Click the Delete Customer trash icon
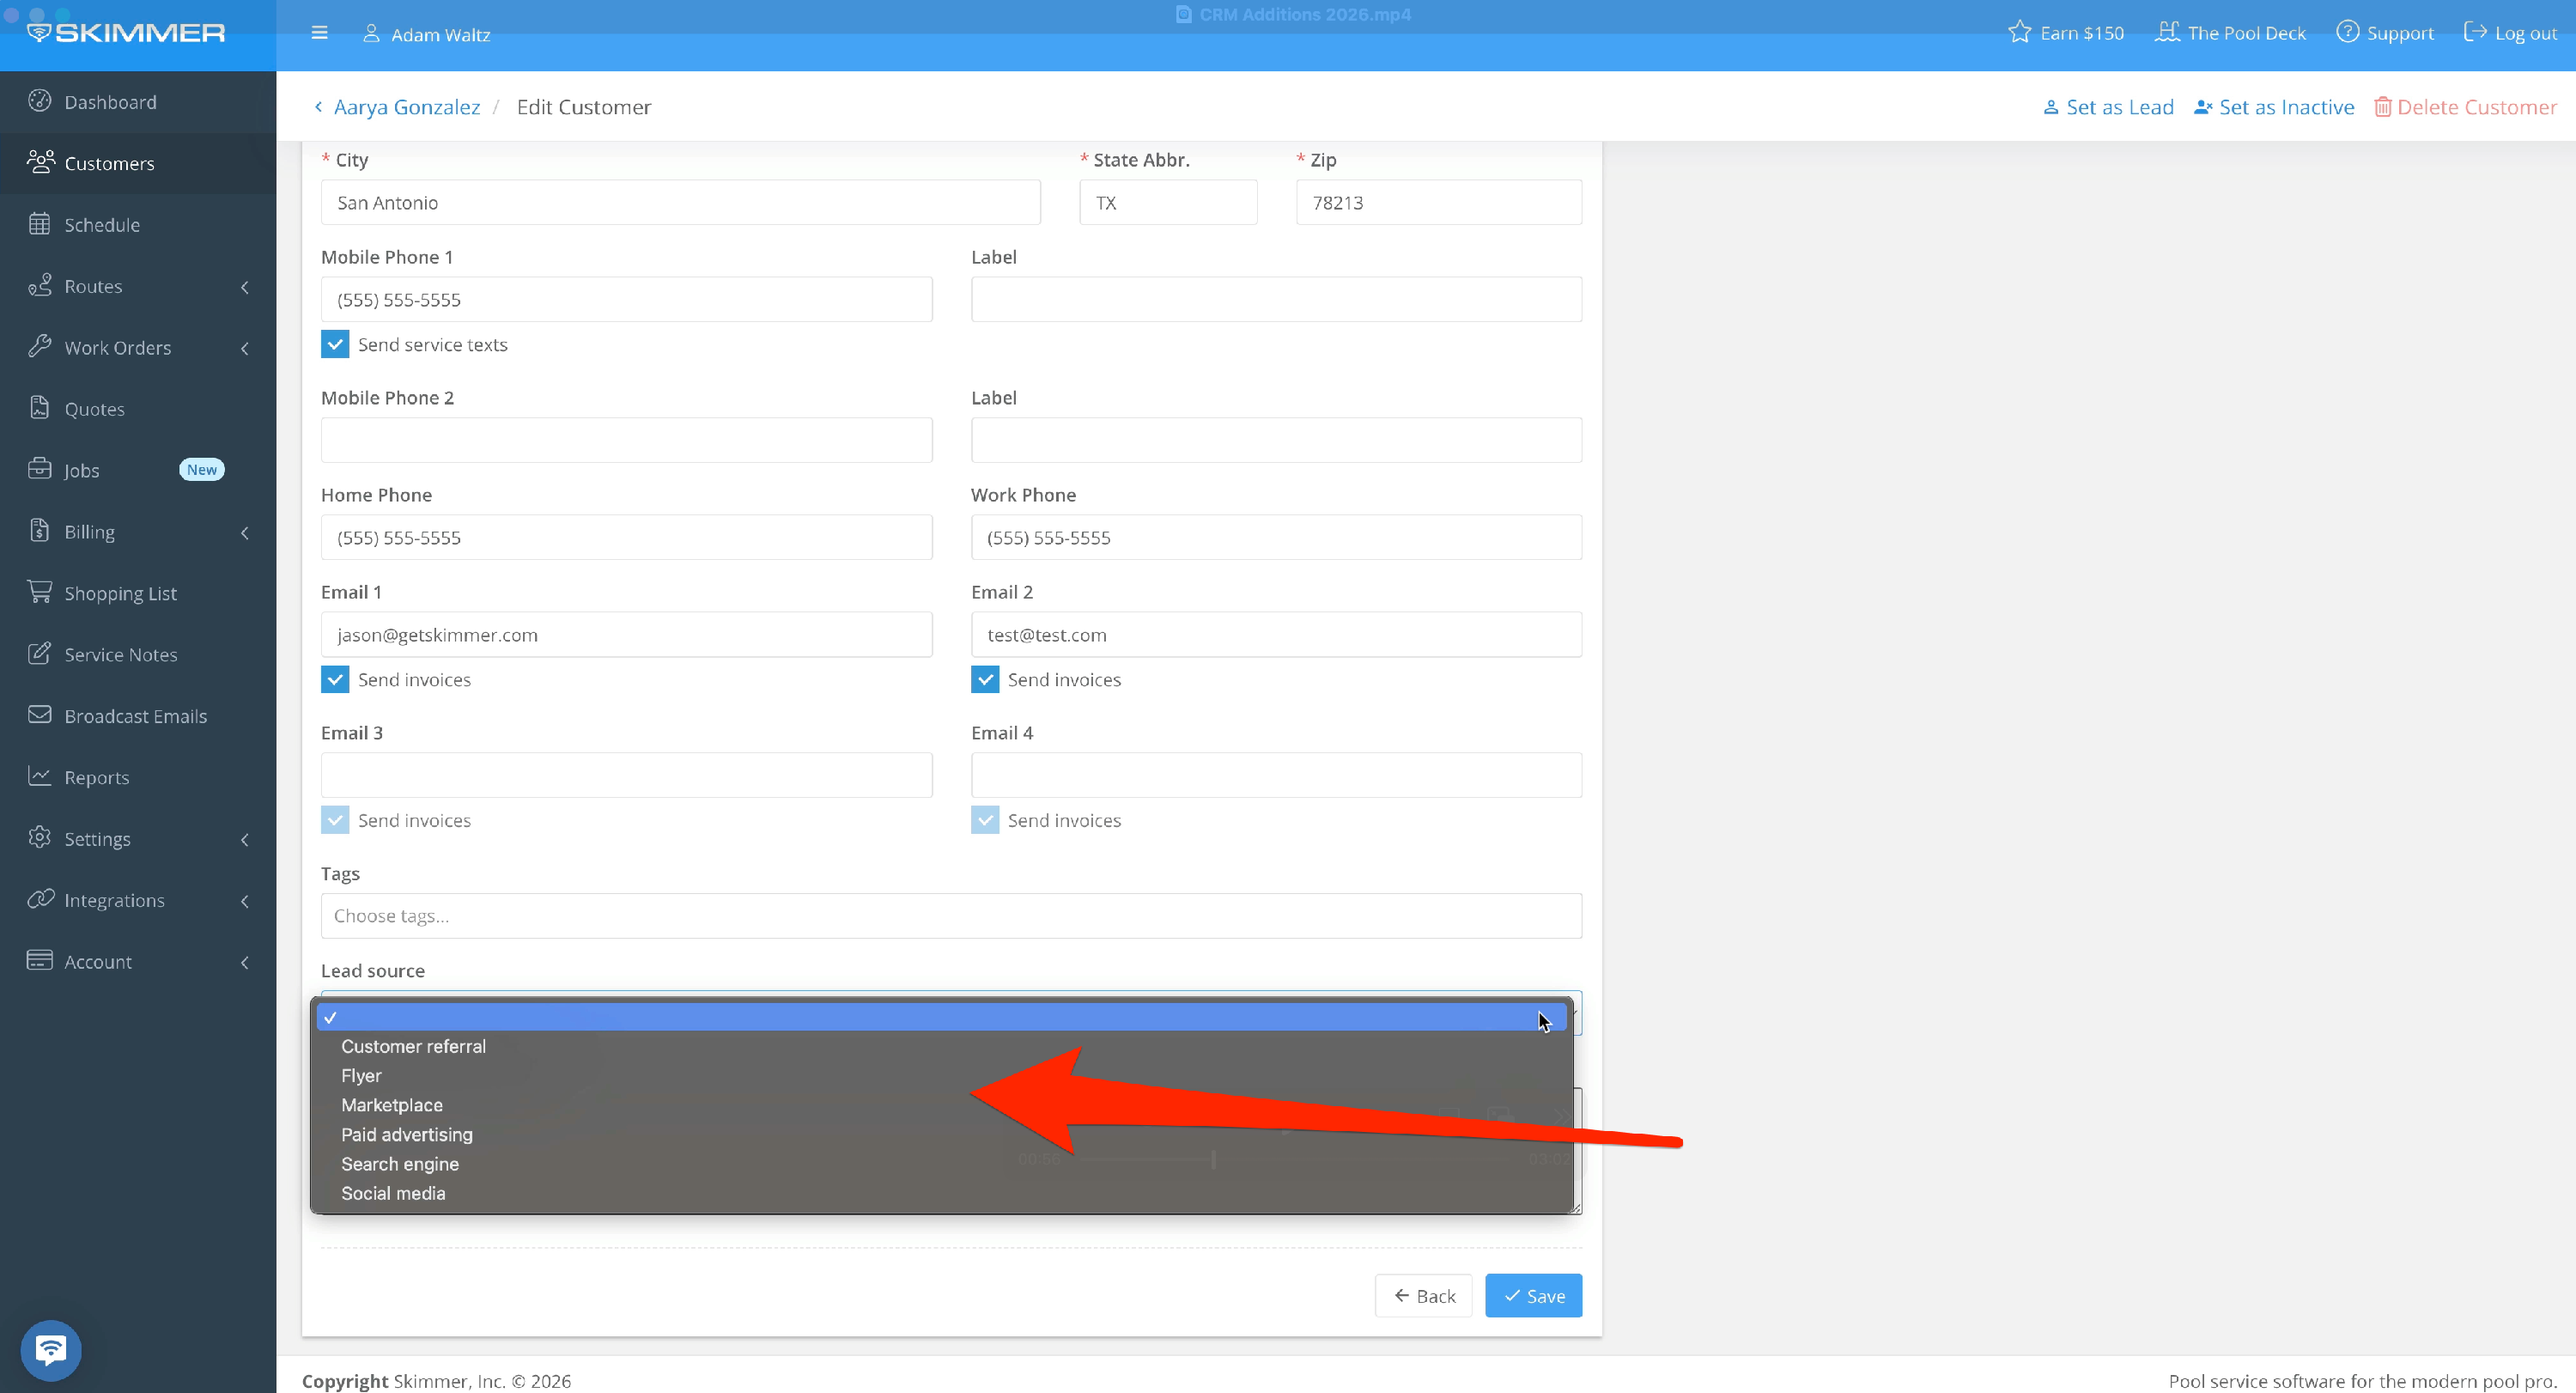2576x1393 pixels. tap(2382, 107)
